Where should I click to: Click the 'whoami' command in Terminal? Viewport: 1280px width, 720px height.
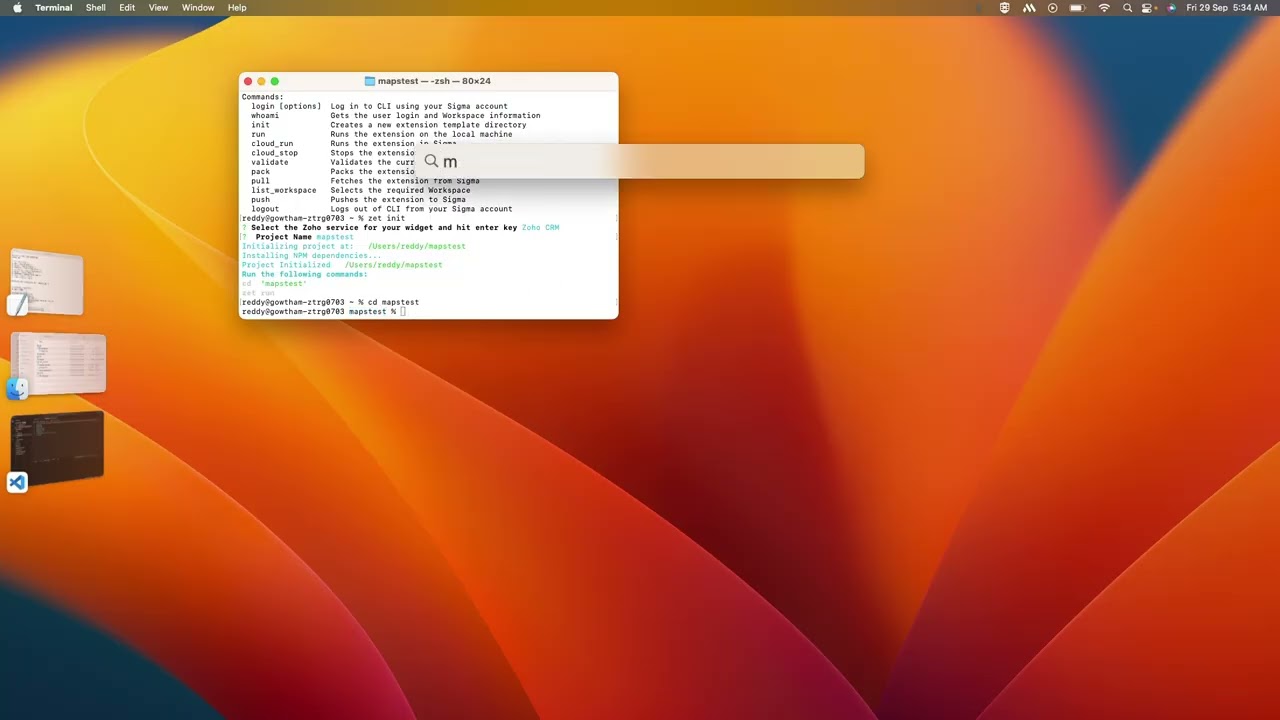click(x=265, y=116)
